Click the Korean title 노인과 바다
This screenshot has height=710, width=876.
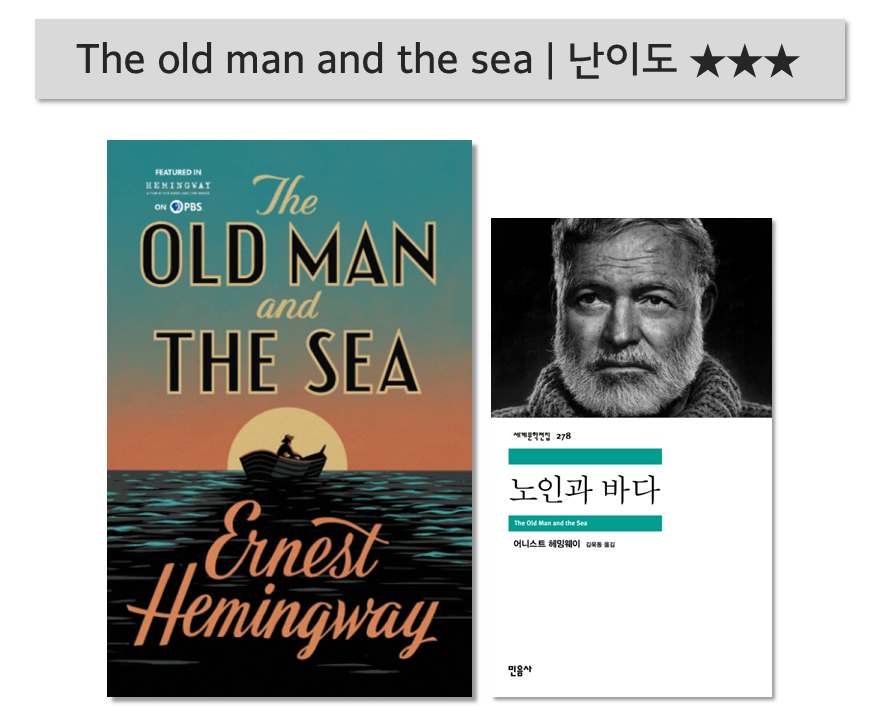pyautogui.click(x=584, y=489)
